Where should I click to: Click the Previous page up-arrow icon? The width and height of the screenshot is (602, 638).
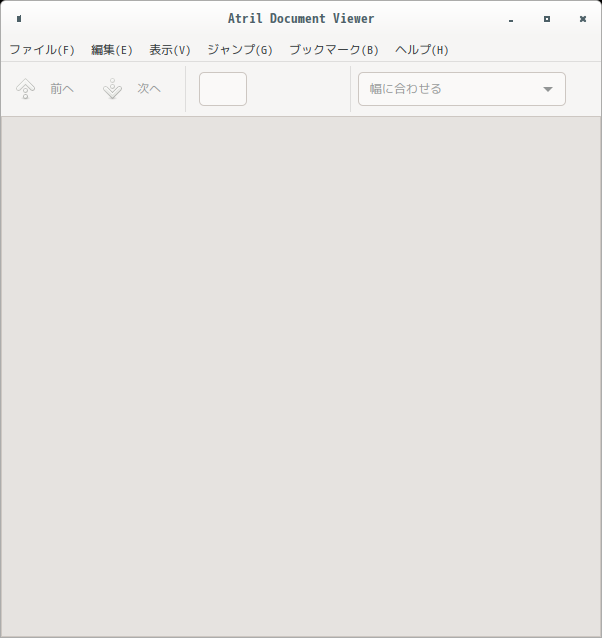25,89
